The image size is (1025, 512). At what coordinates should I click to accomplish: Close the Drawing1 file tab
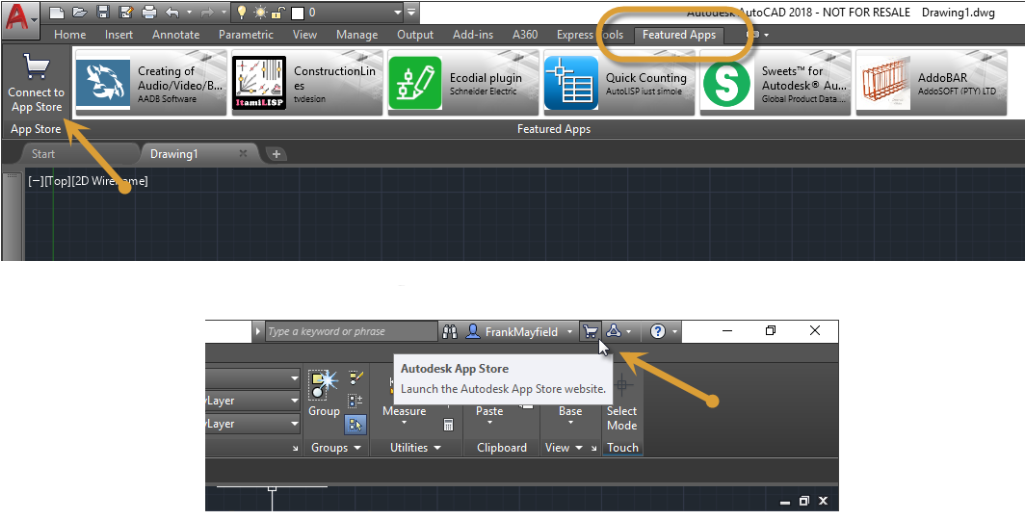[x=243, y=154]
